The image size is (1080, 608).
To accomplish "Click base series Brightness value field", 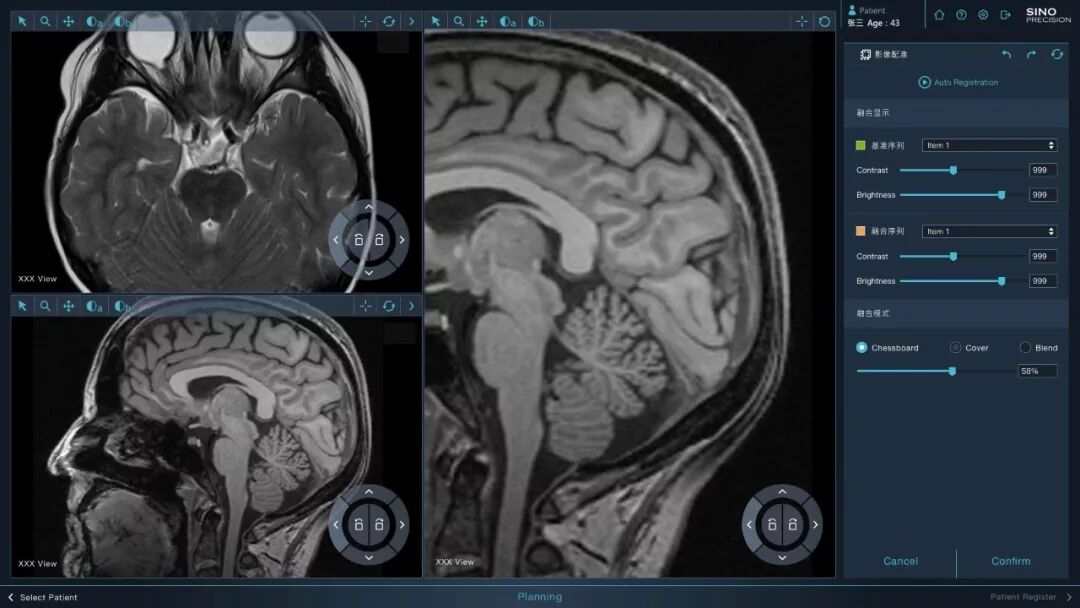I will tap(1043, 195).
